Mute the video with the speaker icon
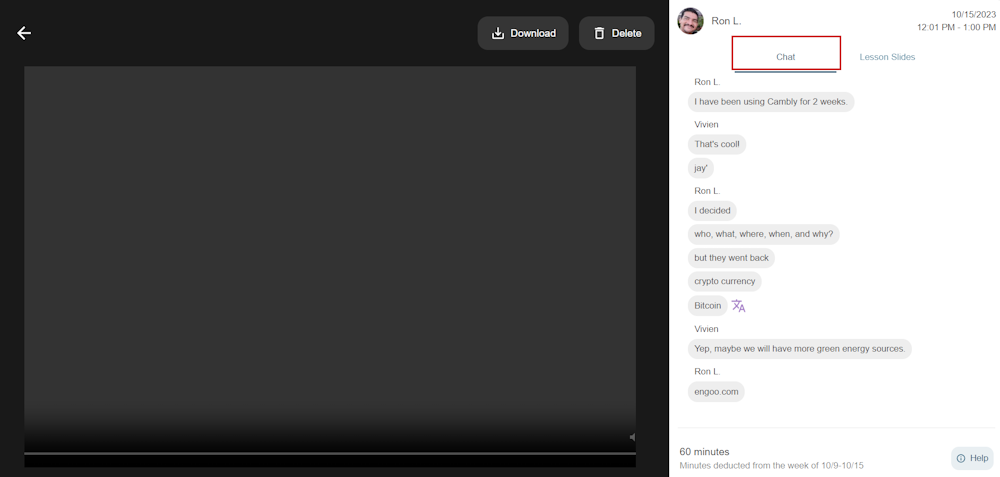Image resolution: width=1000 pixels, height=477 pixels. (633, 437)
